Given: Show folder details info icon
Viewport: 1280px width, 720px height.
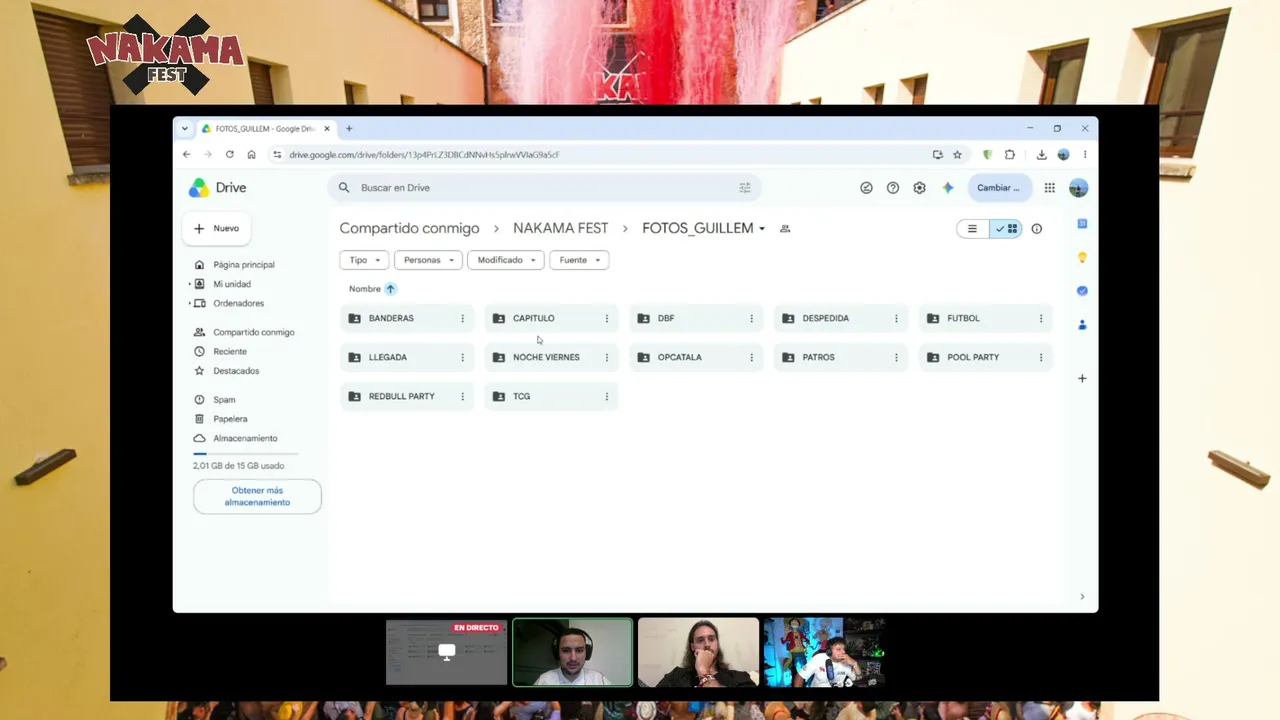Looking at the screenshot, I should (1037, 229).
